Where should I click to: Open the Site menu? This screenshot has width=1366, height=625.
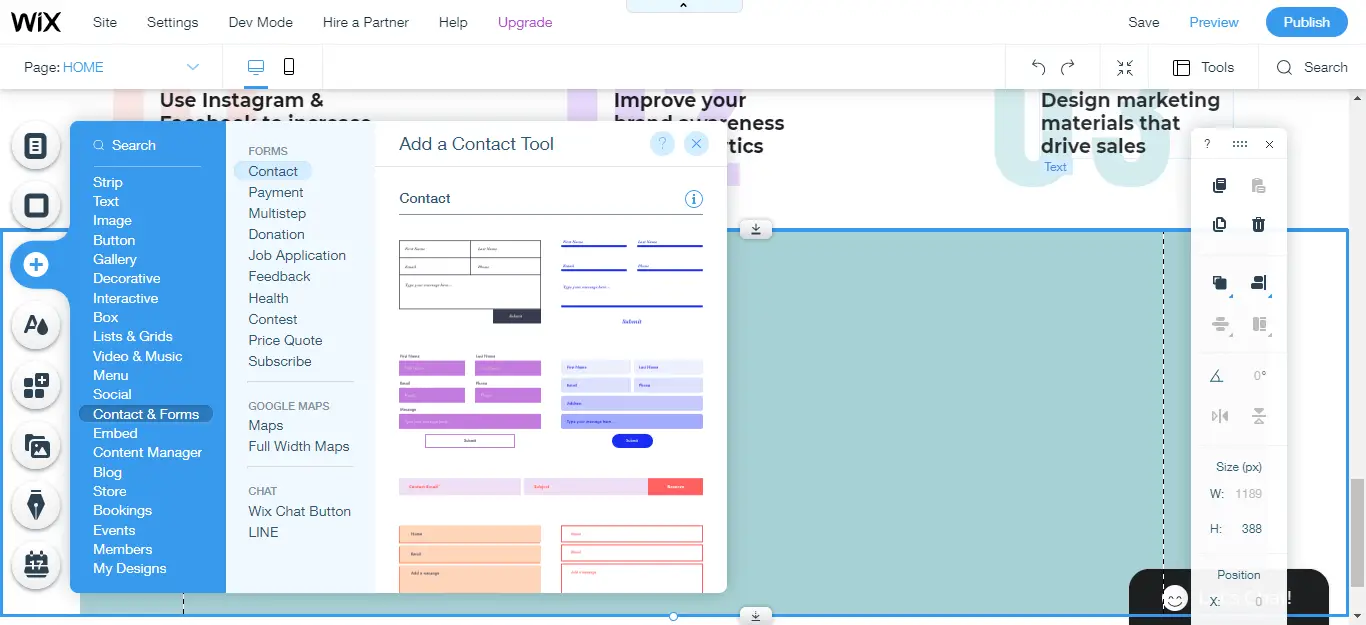pyautogui.click(x=105, y=22)
